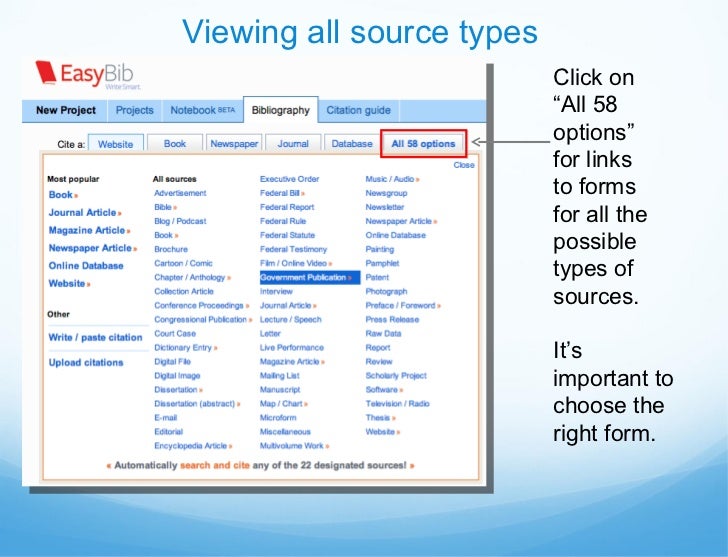
Task: Select Cartoon / Comic source type
Action: [x=183, y=263]
